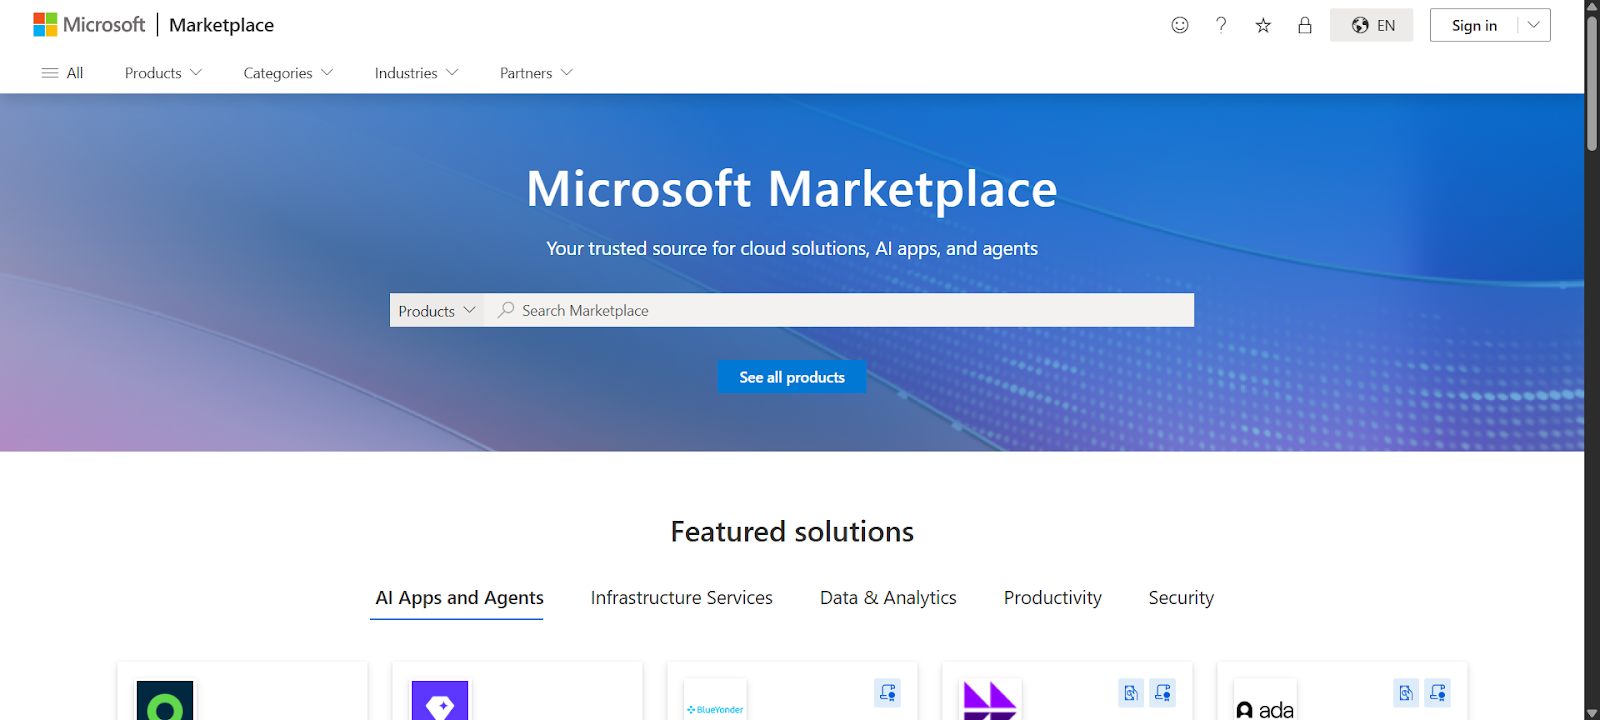Click the page's vertical scrollbar thumb
The height and width of the screenshot is (720, 1600).
[x=1592, y=83]
